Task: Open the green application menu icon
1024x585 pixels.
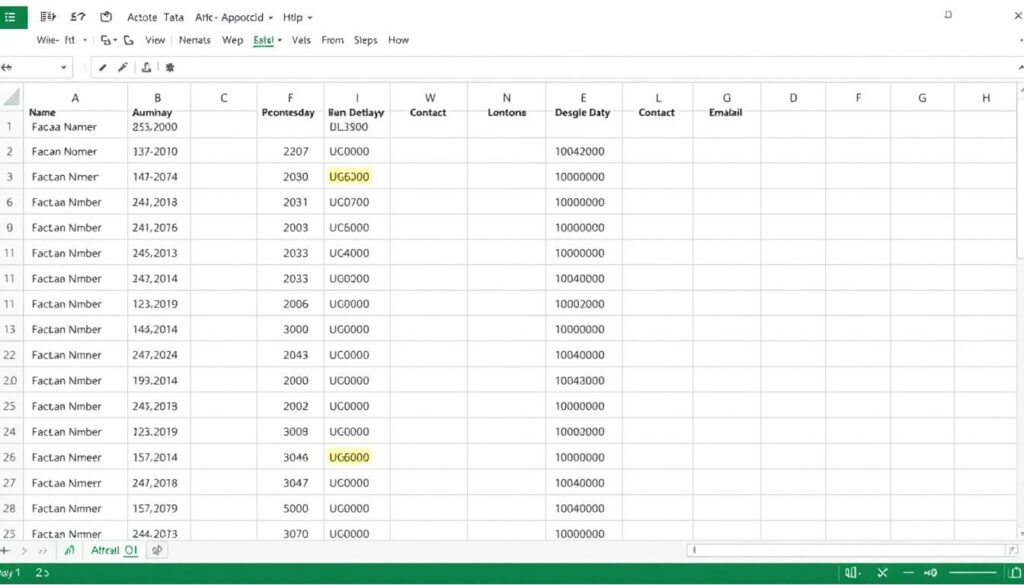Action: 12,17
